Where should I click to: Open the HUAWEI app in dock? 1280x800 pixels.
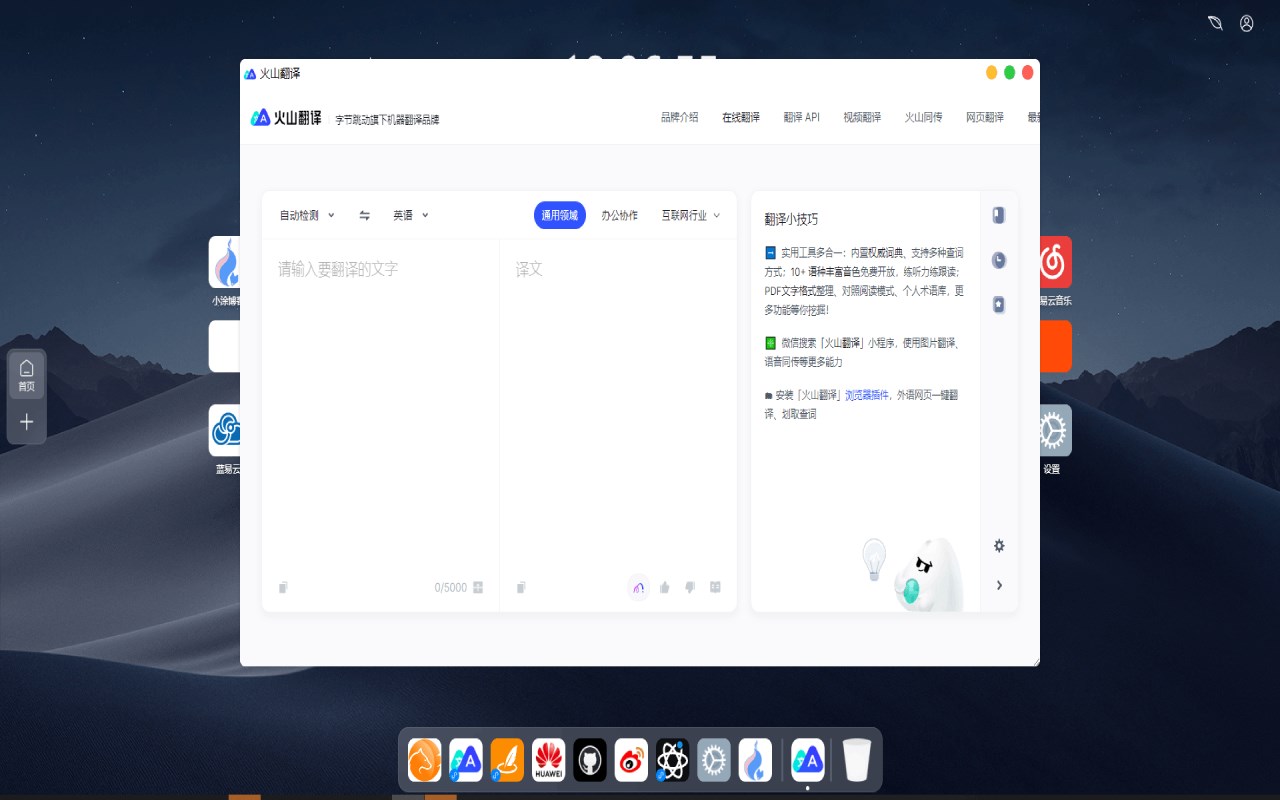tap(549, 760)
